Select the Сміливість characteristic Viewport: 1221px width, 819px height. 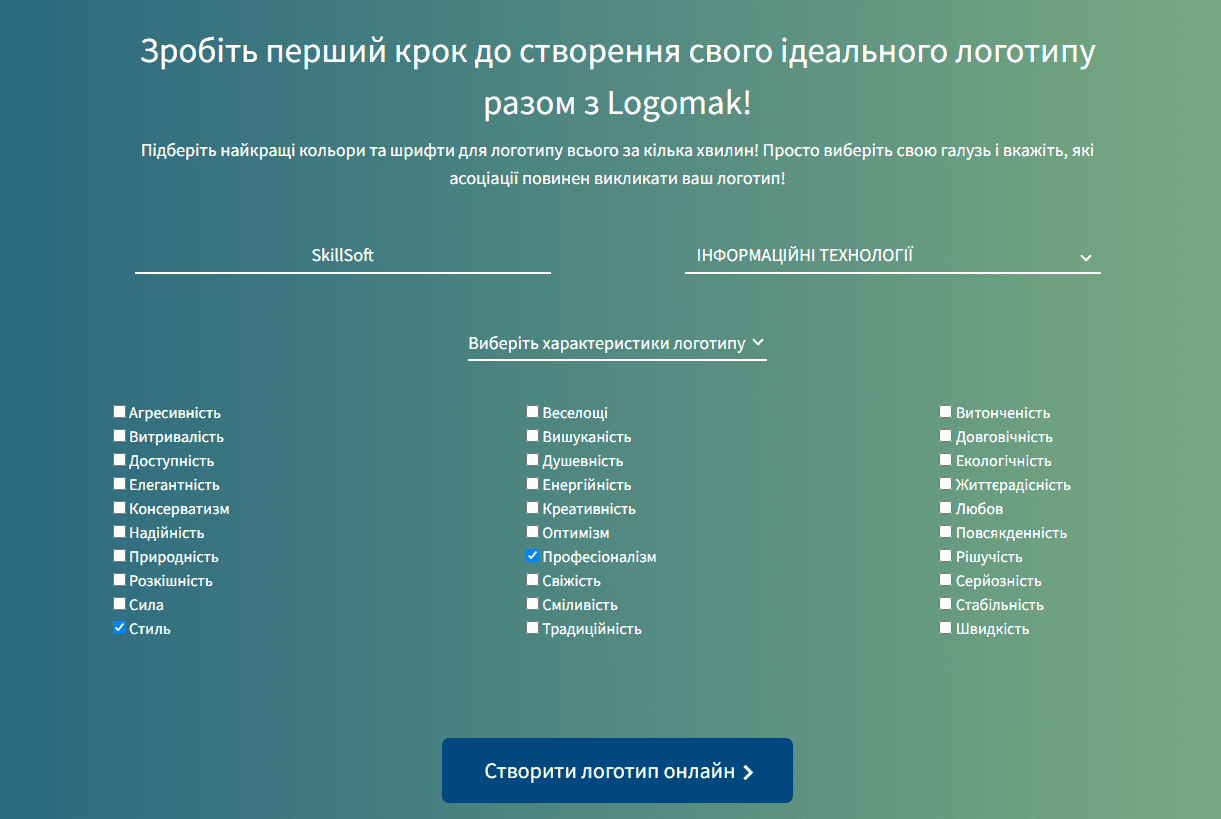tap(532, 604)
